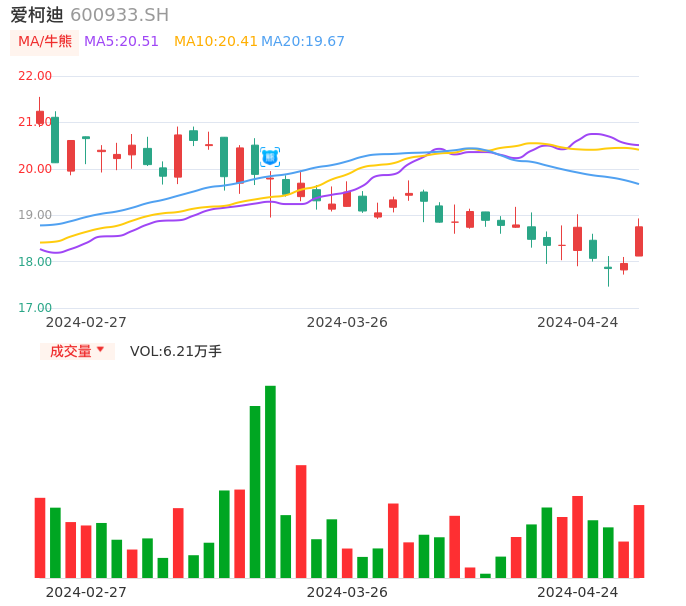Click the blue bear marker icon on chart
This screenshot has width=686, height=606.
point(269,157)
